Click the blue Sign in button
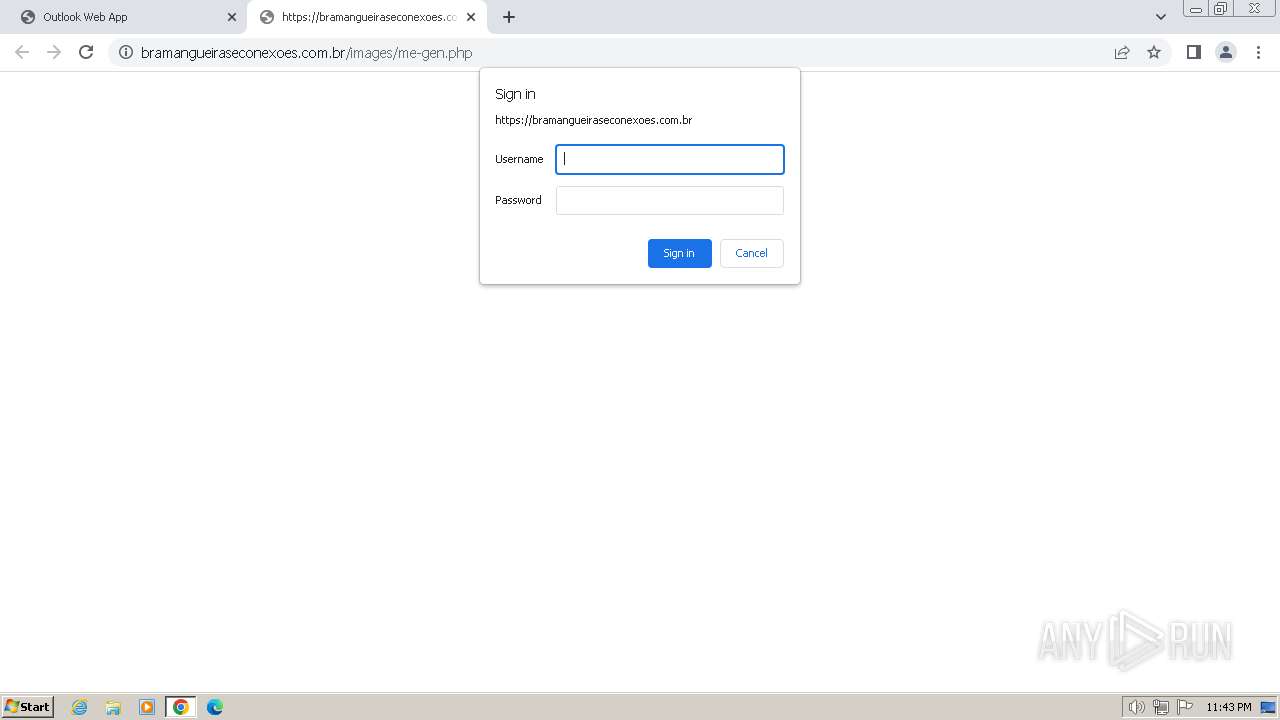This screenshot has width=1280, height=720. [x=680, y=253]
